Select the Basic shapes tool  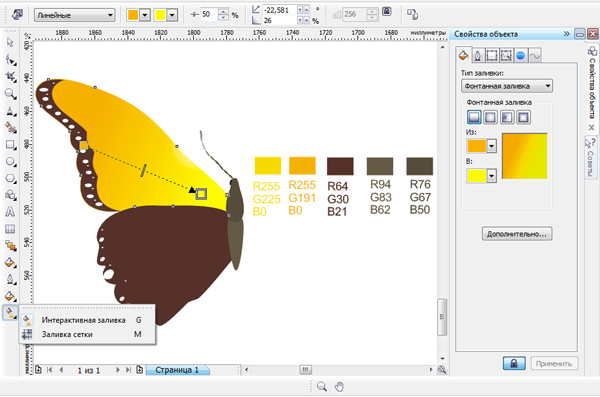[x=10, y=195]
